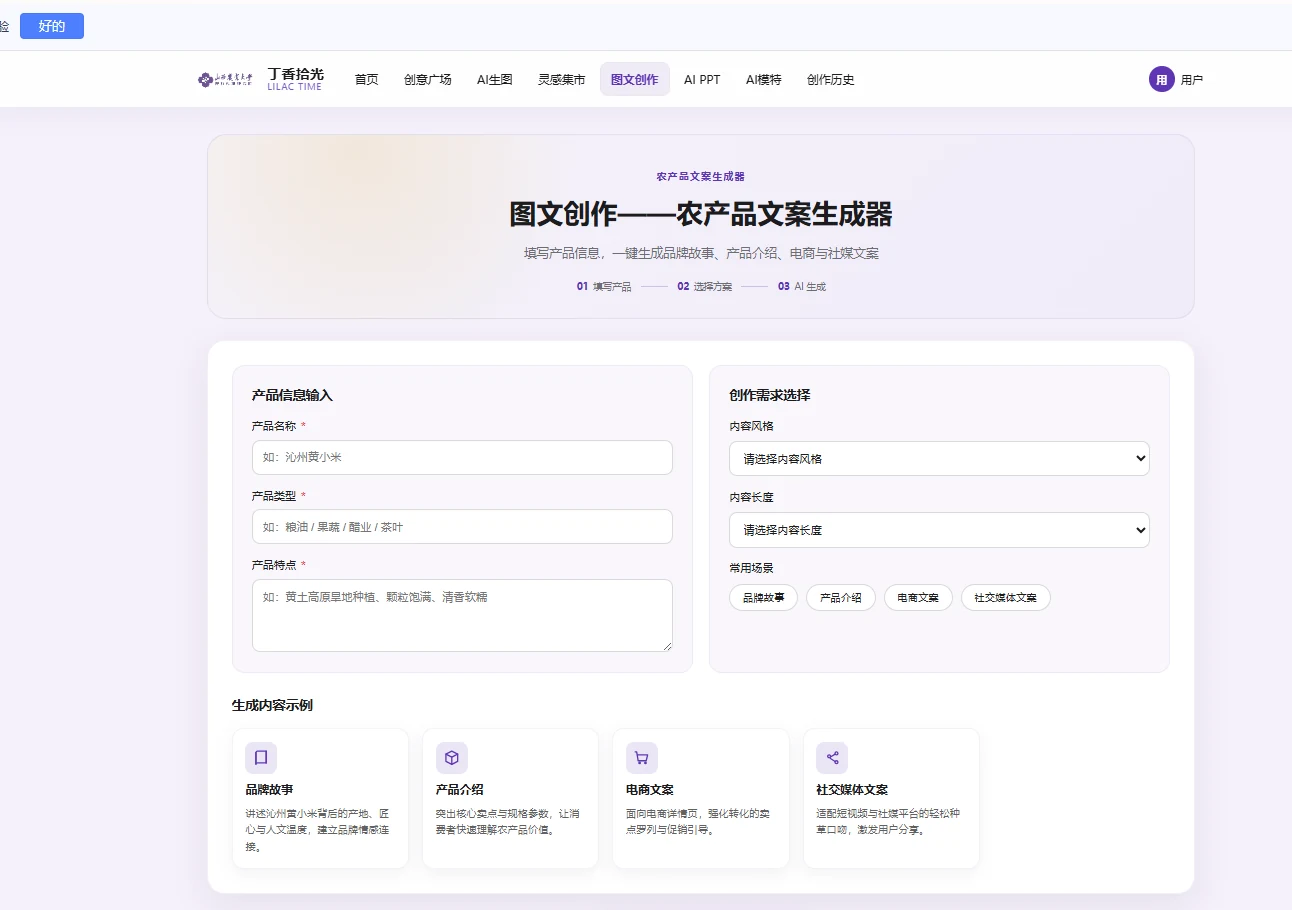Focus the 产品类型 input field
The height and width of the screenshot is (910, 1292).
click(x=462, y=527)
